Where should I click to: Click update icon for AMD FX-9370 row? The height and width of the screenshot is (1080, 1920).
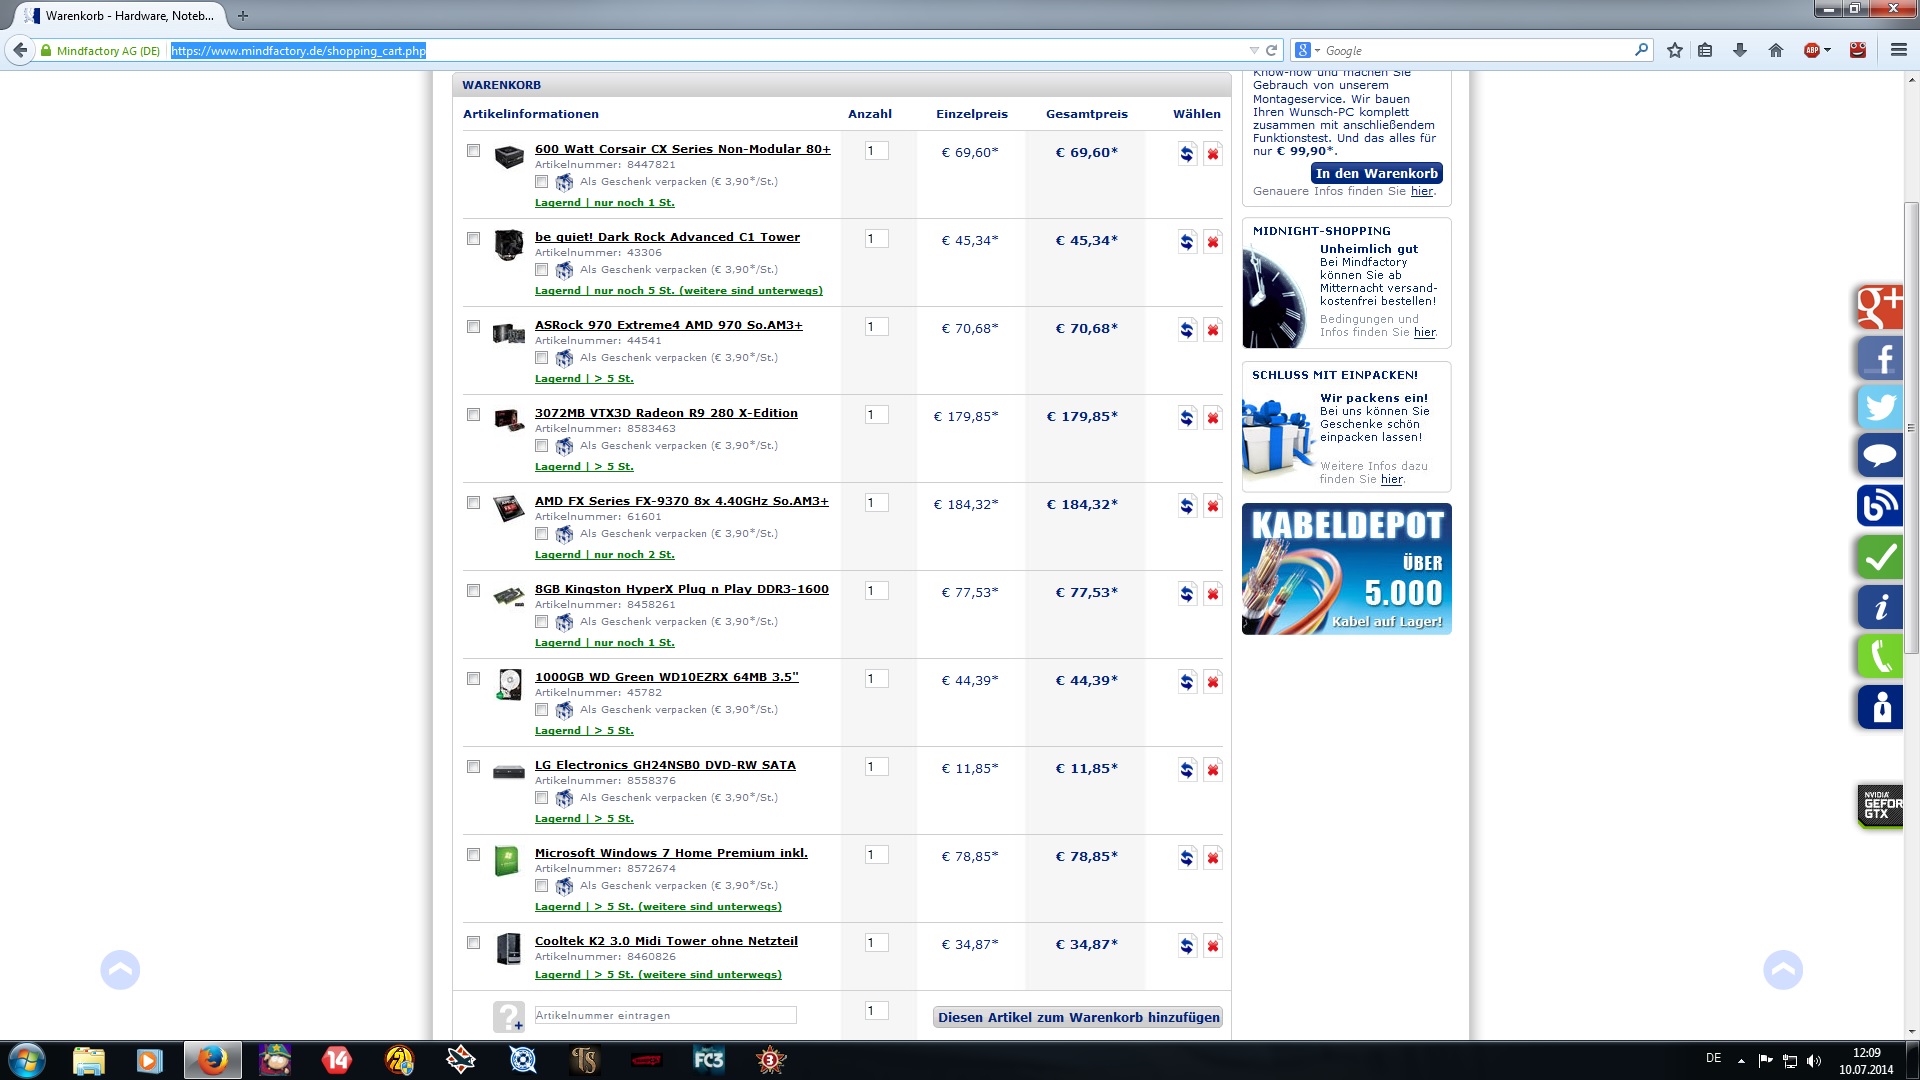(1186, 506)
